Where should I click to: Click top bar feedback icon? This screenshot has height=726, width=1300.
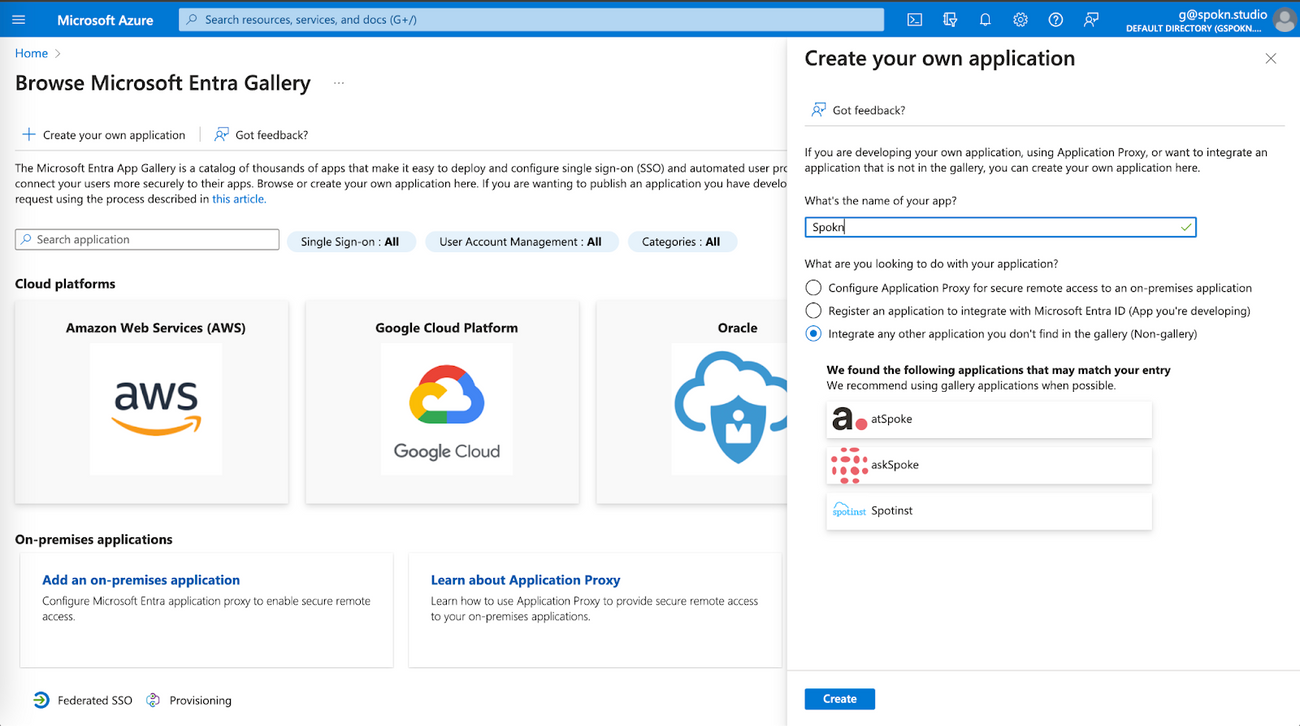click(1091, 19)
